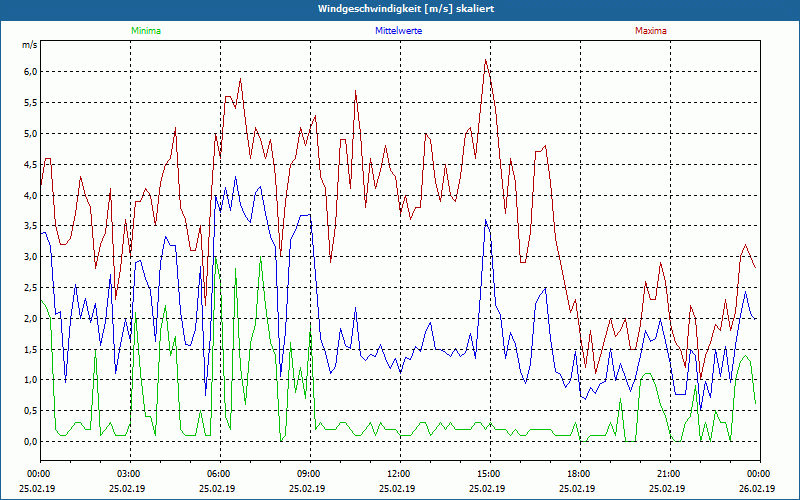The height and width of the screenshot is (500, 800).
Task: Click the 25.02.19 date below 12:00
Action: pyautogui.click(x=397, y=488)
